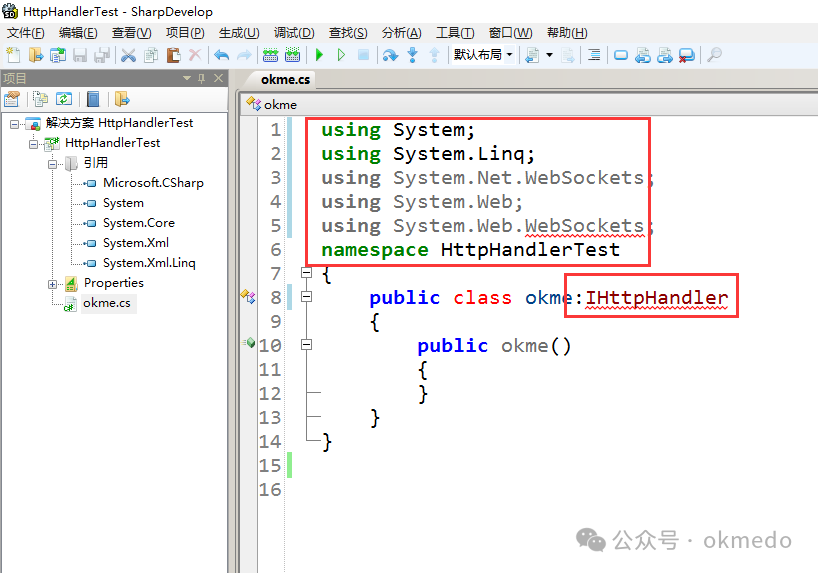The image size is (818, 573).
Task: Open the 生成(U) menu
Action: [x=239, y=33]
